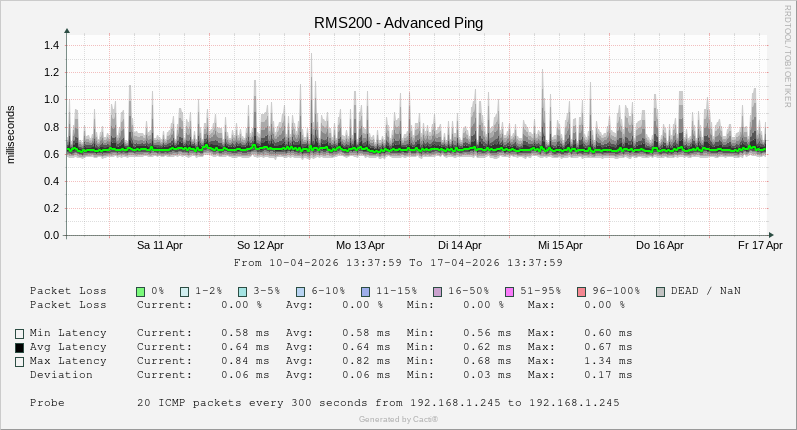Click the graph title RMS200 - Advanced Ping
Screen dimensions: 797x430
point(398,23)
